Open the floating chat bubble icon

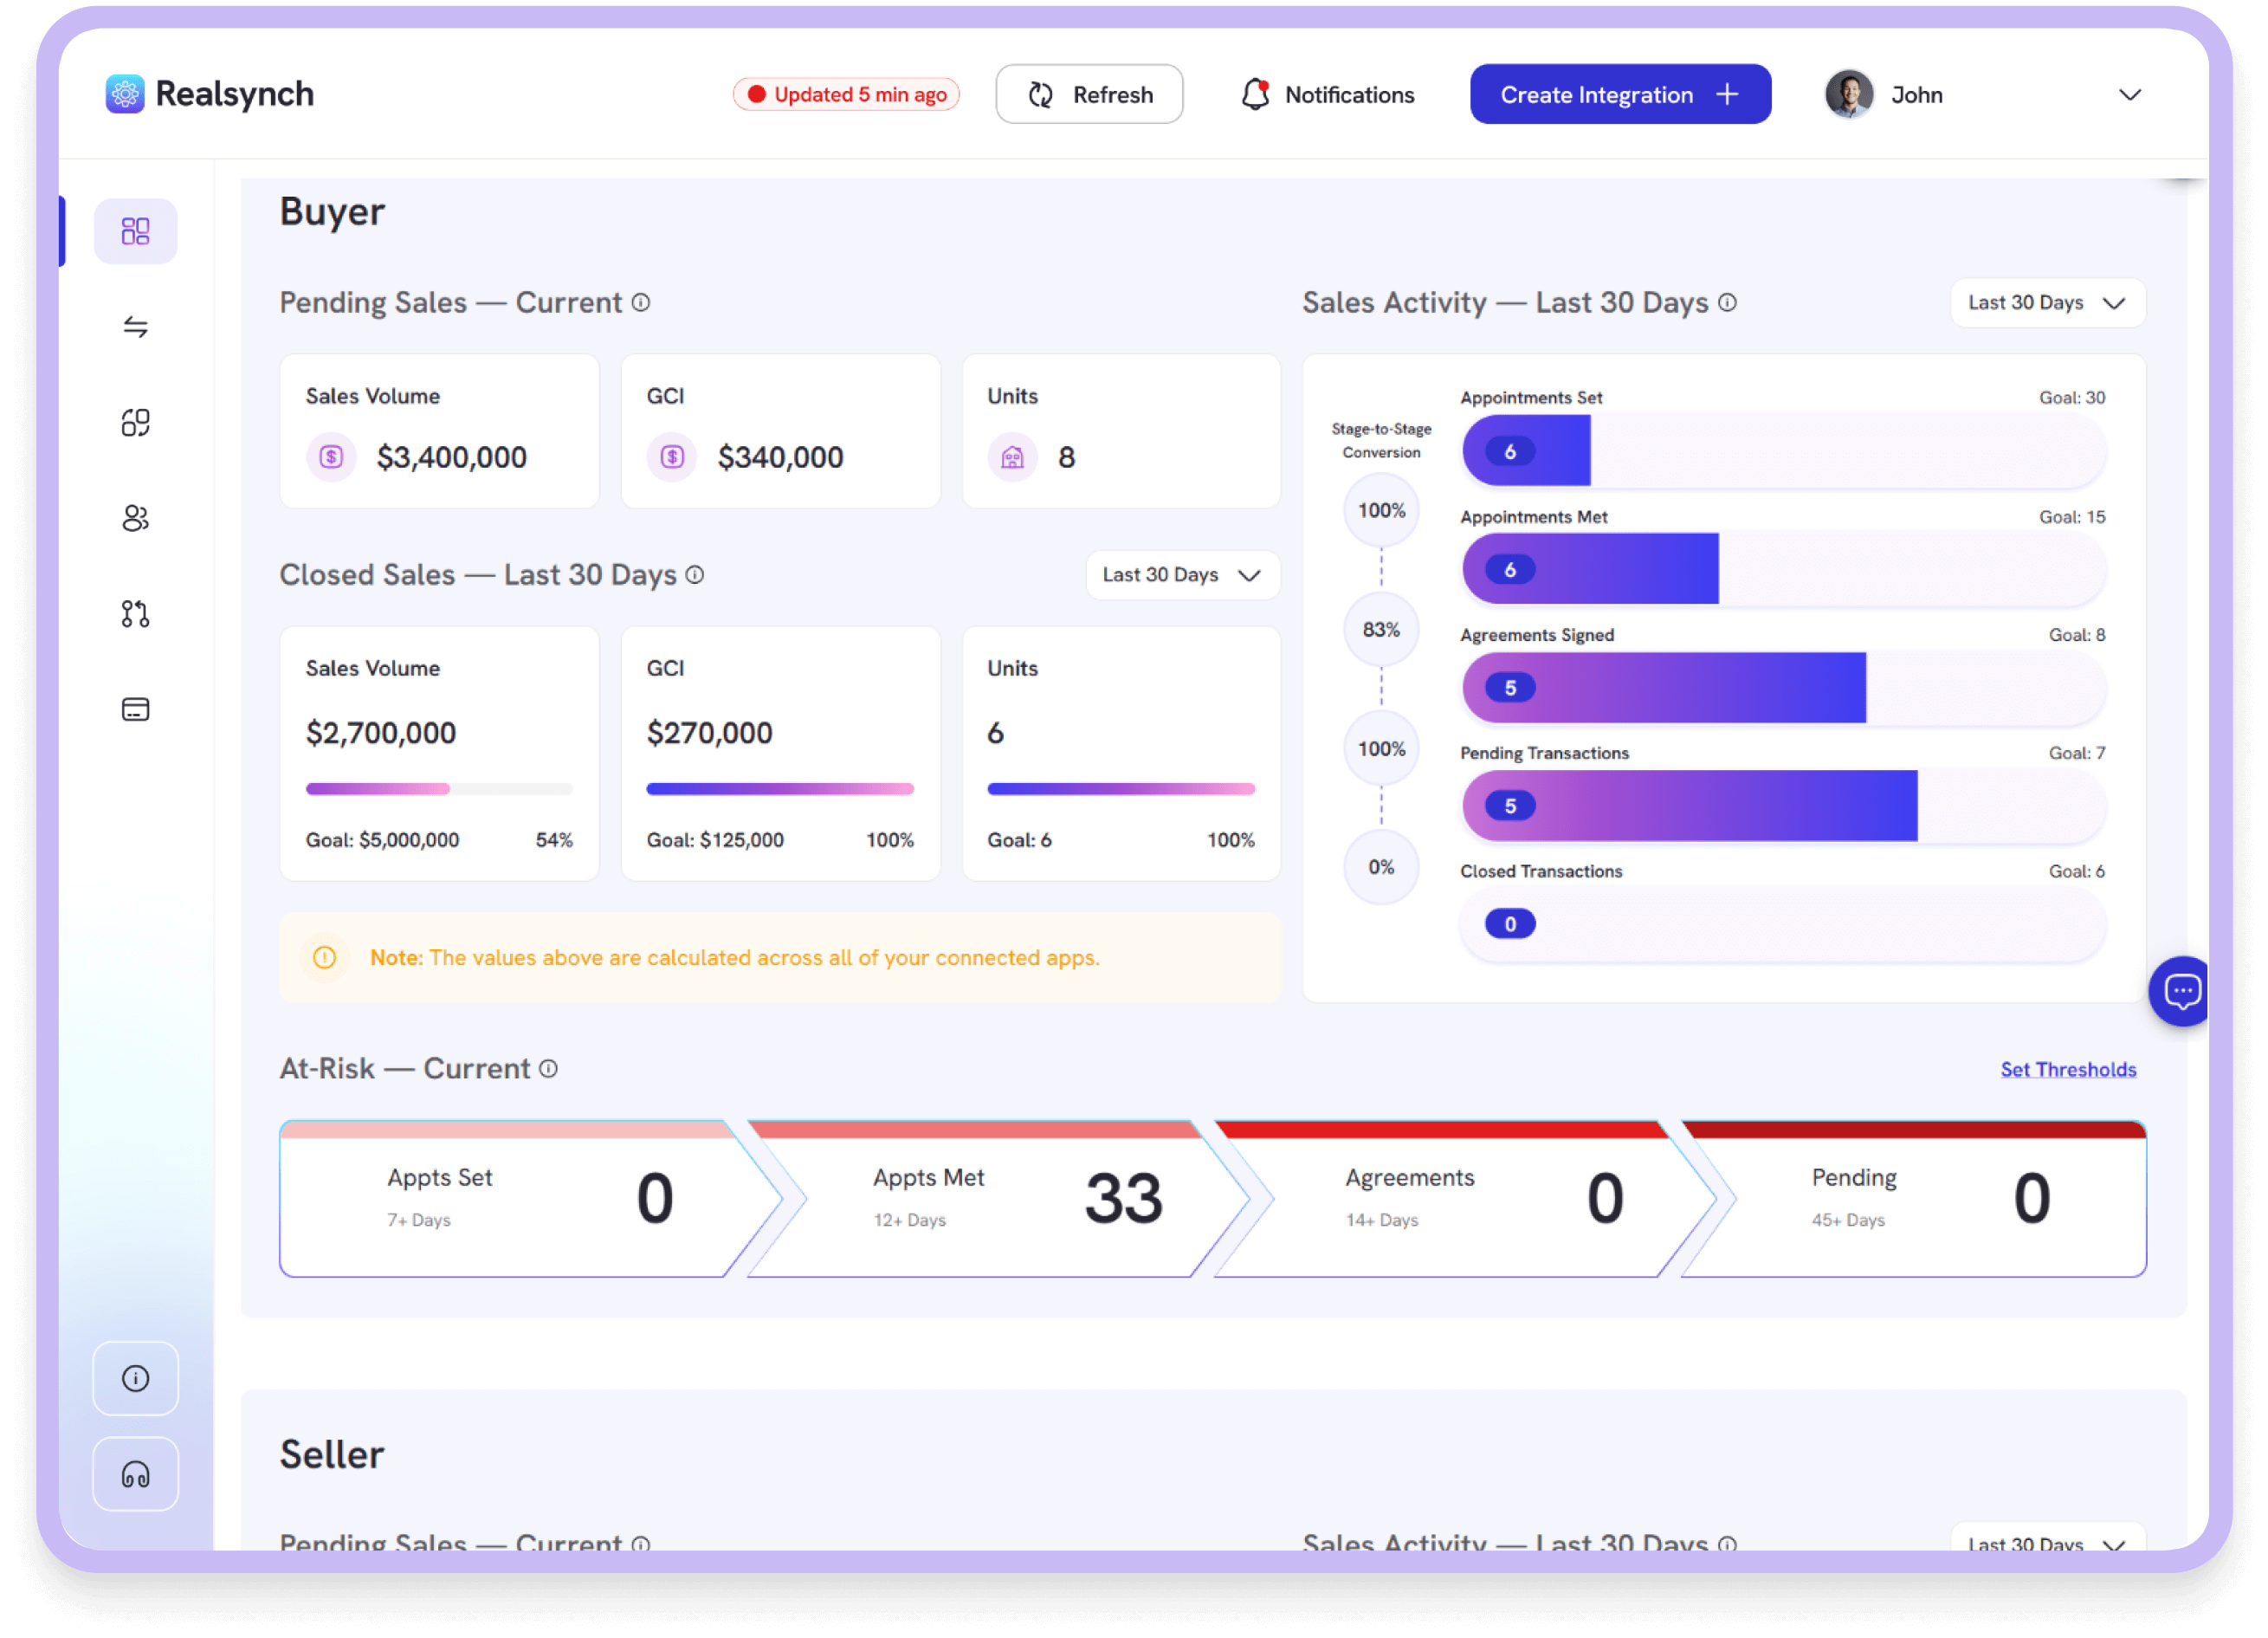(x=2181, y=991)
